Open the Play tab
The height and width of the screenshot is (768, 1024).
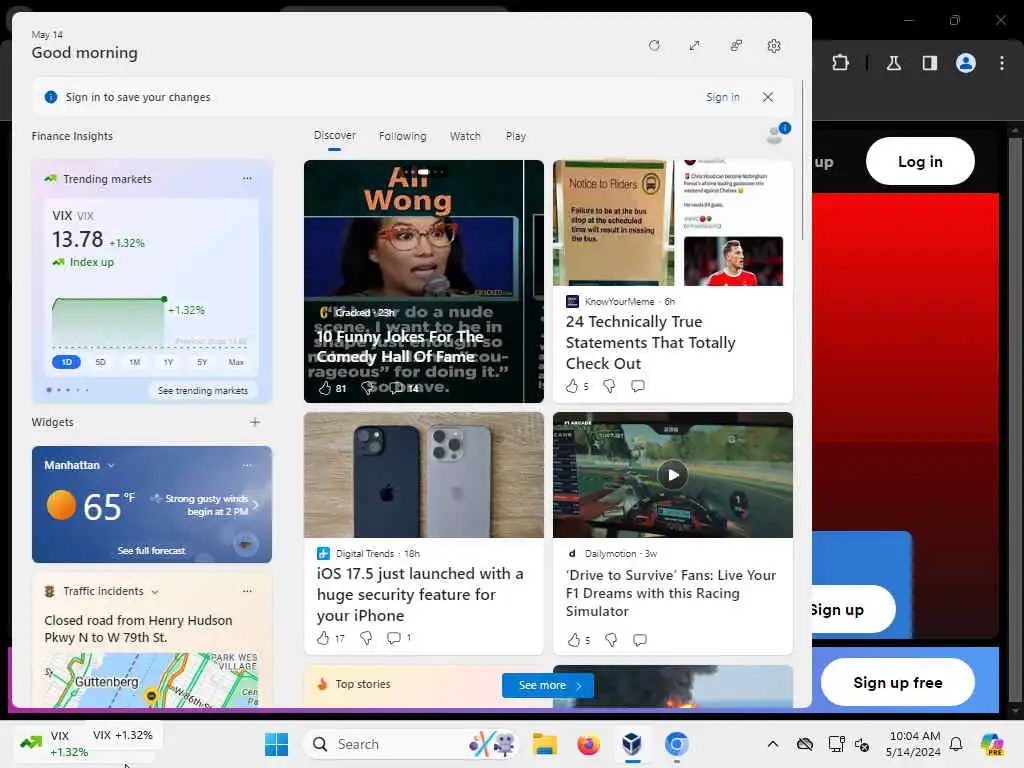(x=515, y=136)
